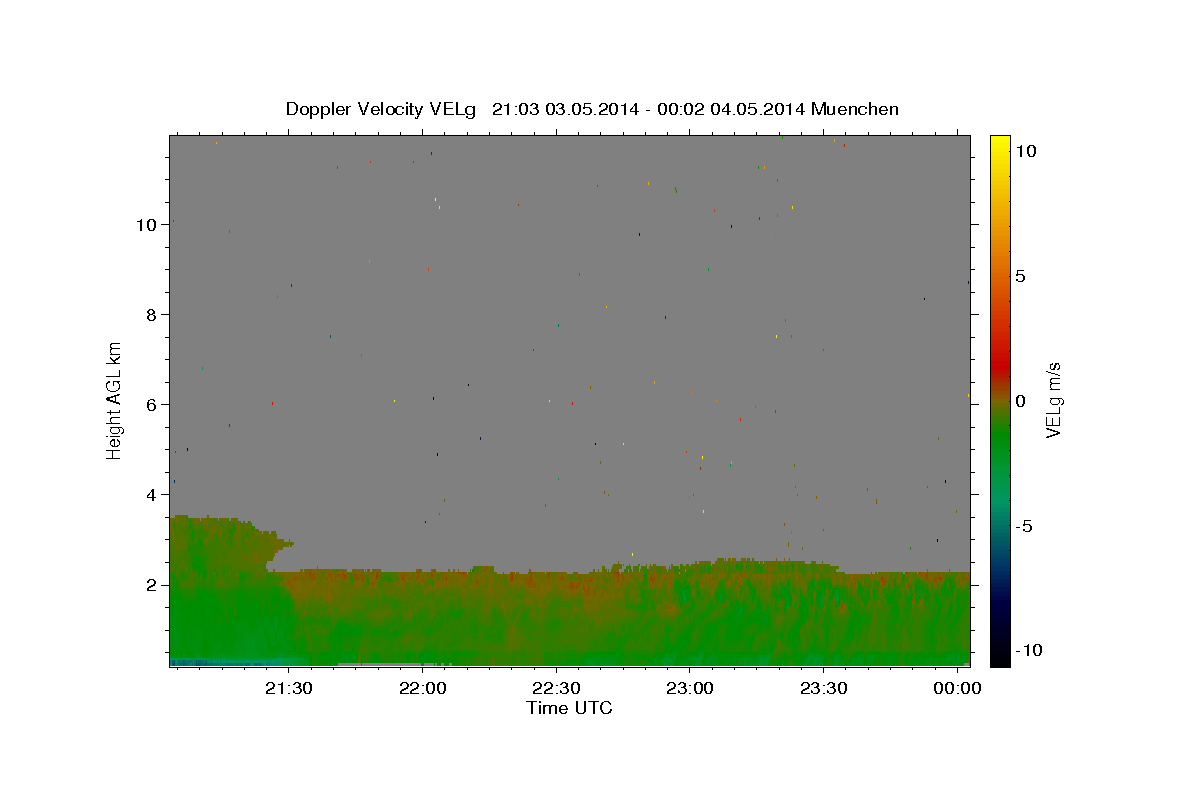Click the colorbar value -10 label

point(1029,651)
